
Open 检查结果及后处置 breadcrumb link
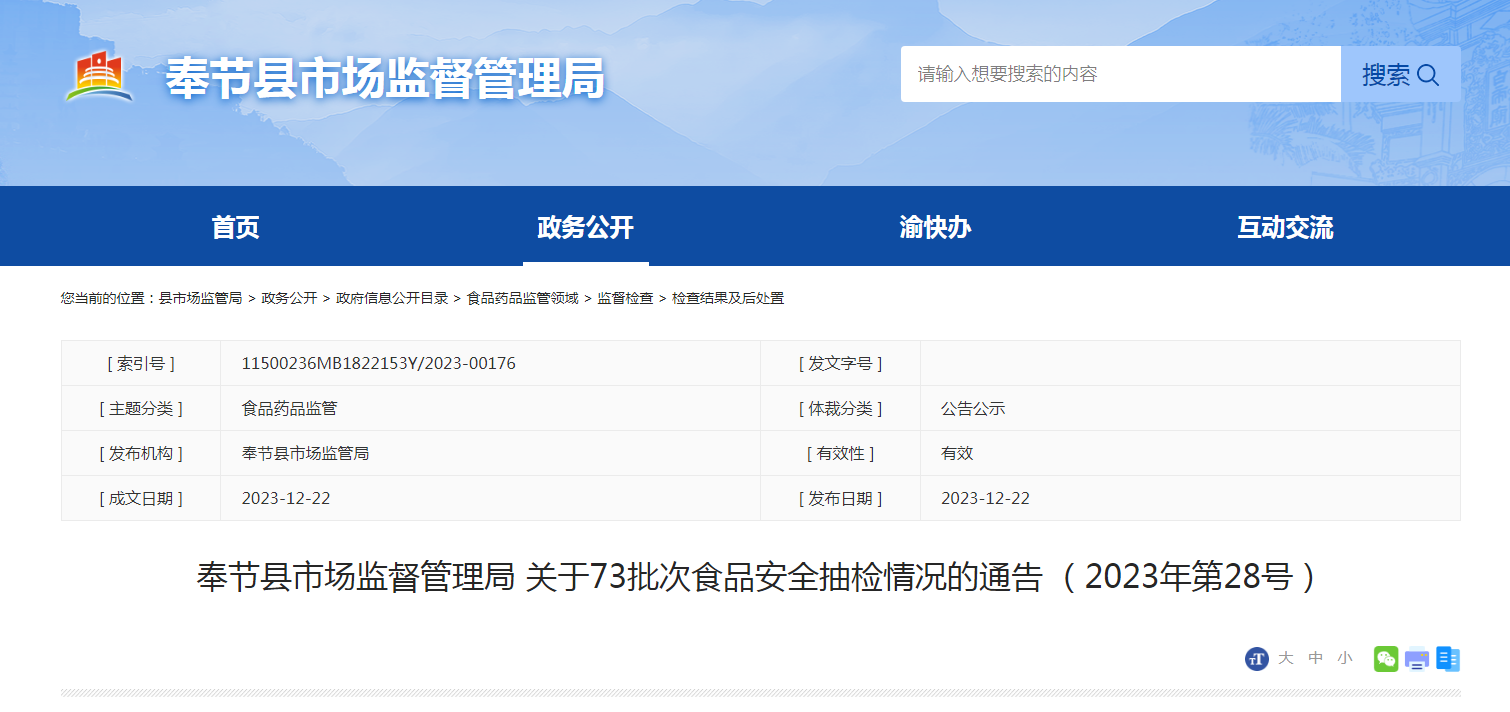728,298
